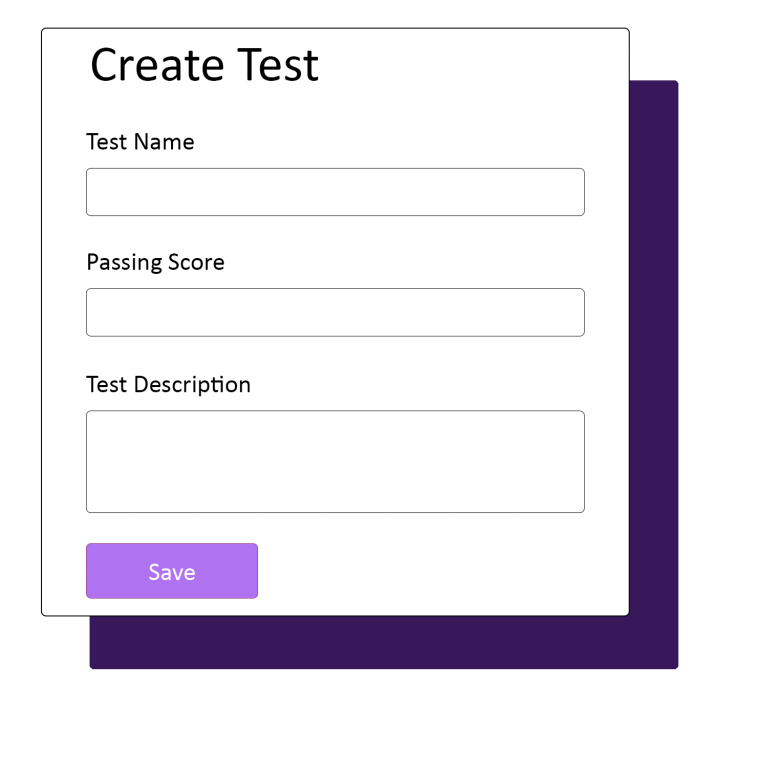Click the purple Save button
The width and height of the screenshot is (768, 768).
click(172, 571)
